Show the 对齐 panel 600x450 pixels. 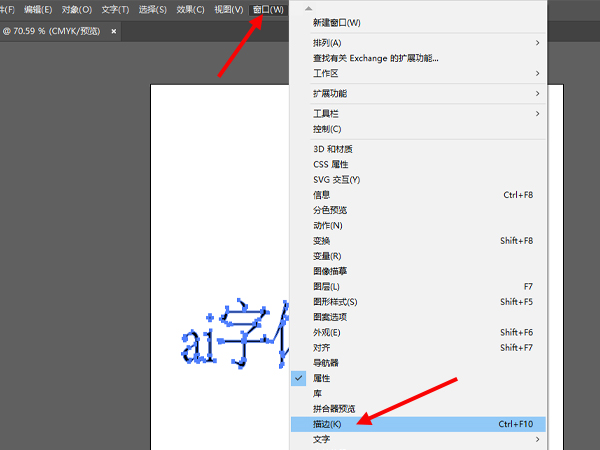point(321,347)
